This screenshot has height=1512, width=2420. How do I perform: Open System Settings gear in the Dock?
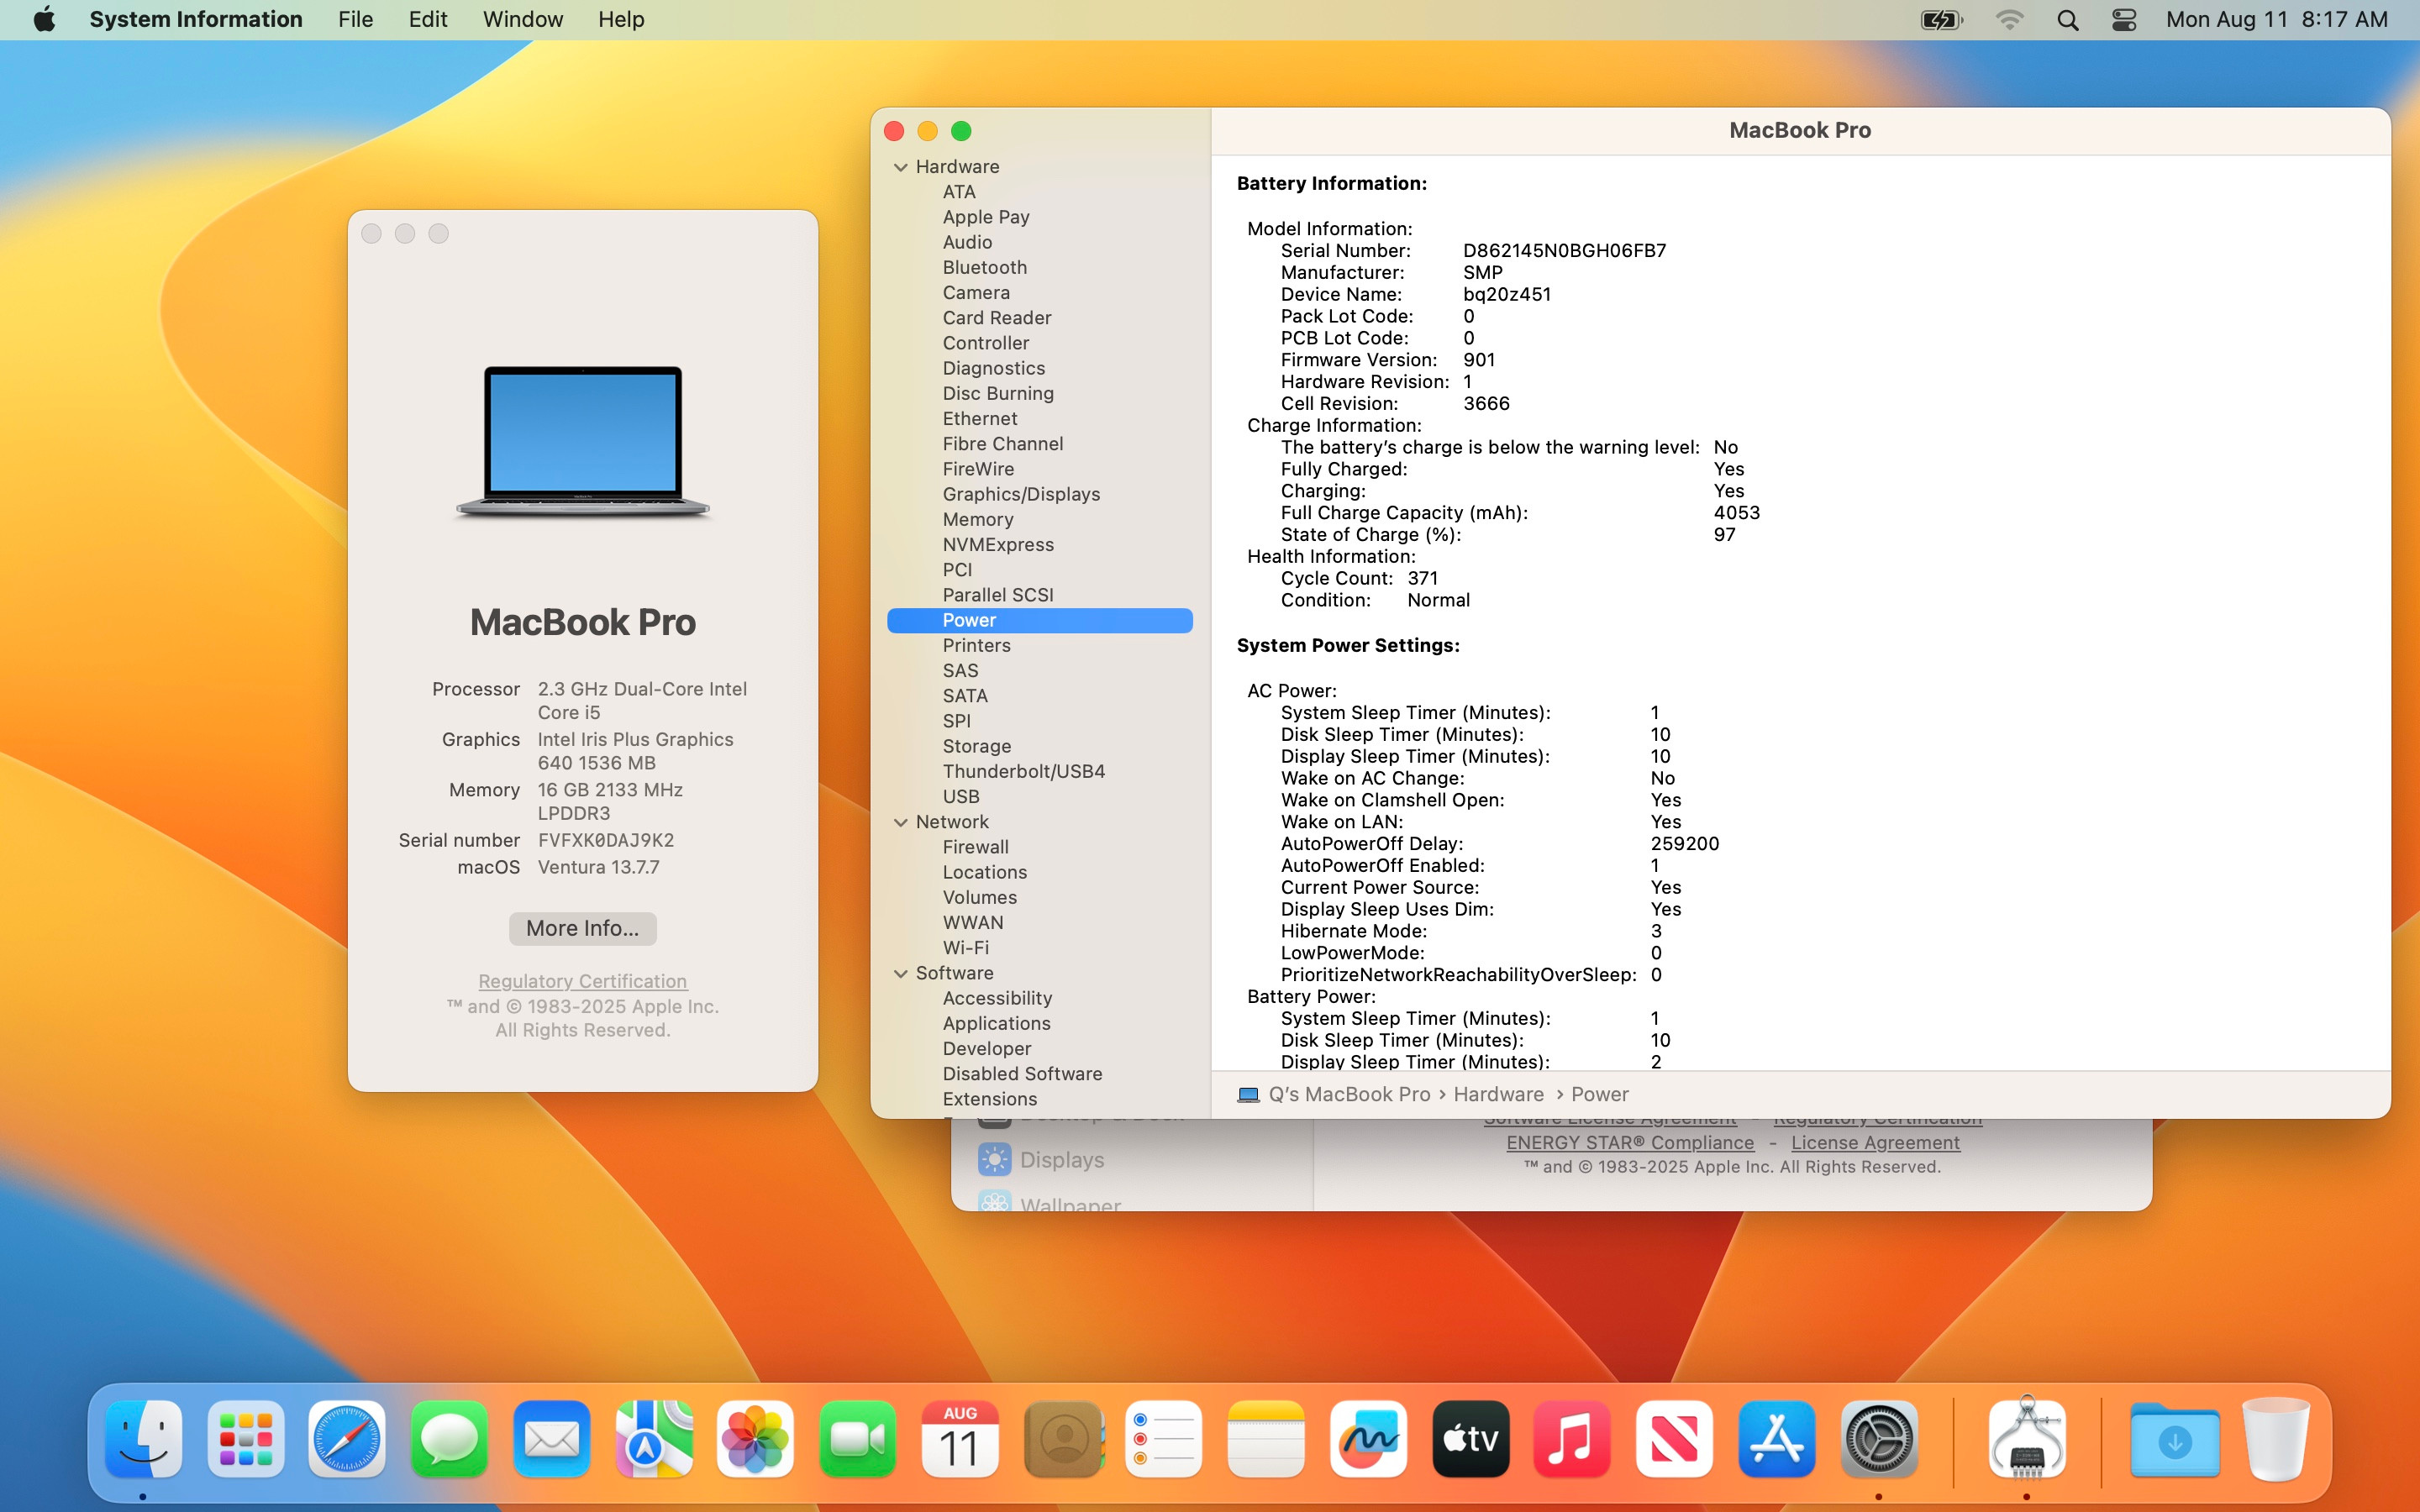pyautogui.click(x=1879, y=1439)
